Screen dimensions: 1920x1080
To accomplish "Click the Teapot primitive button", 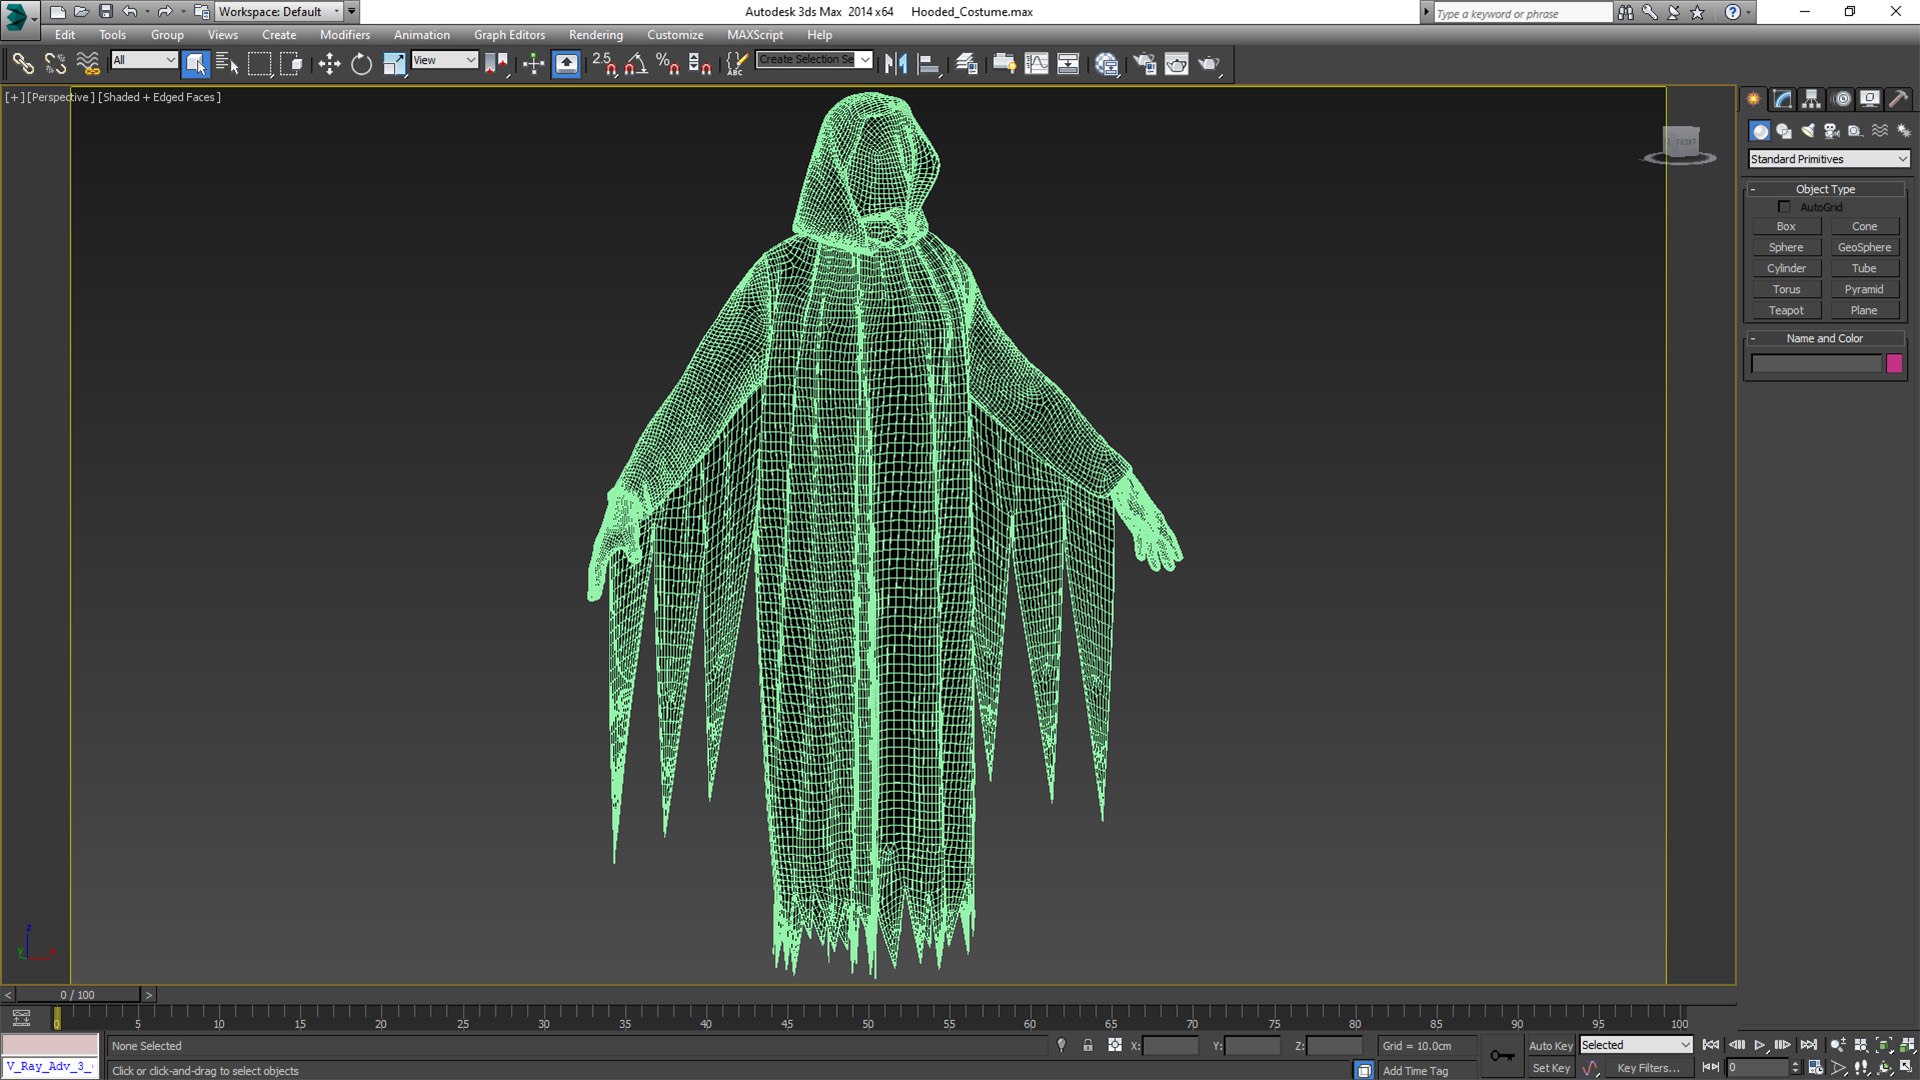I will (x=1786, y=311).
